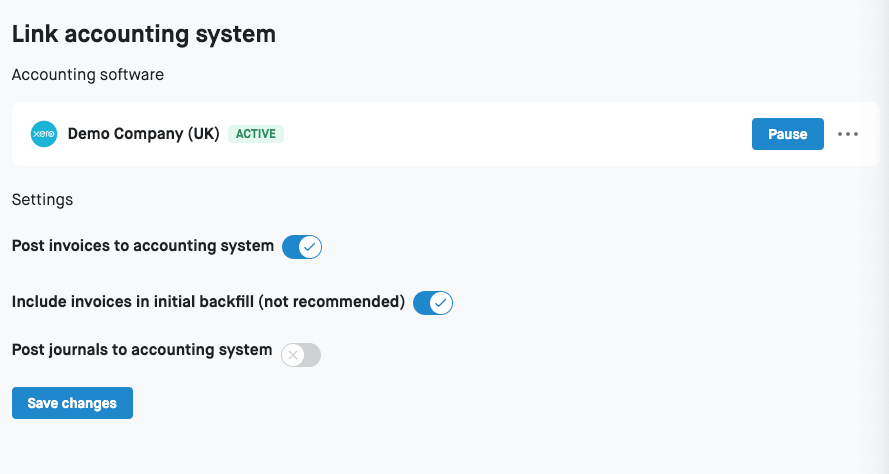
Task: Click the checkmark knob on backfill switch
Action: pos(441,303)
